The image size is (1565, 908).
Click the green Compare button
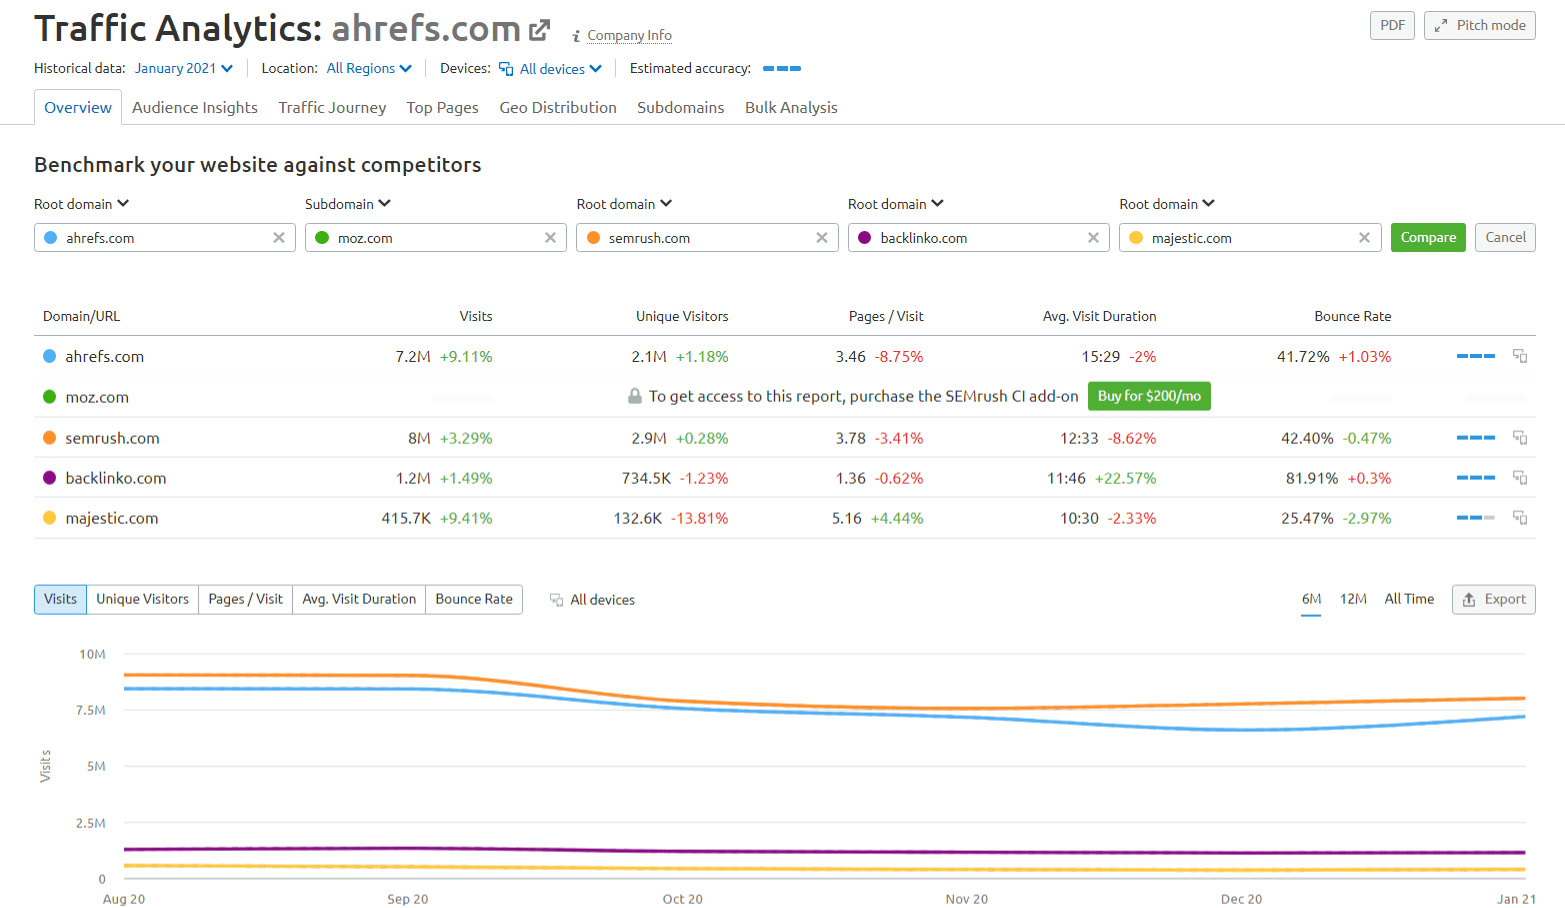tap(1427, 238)
